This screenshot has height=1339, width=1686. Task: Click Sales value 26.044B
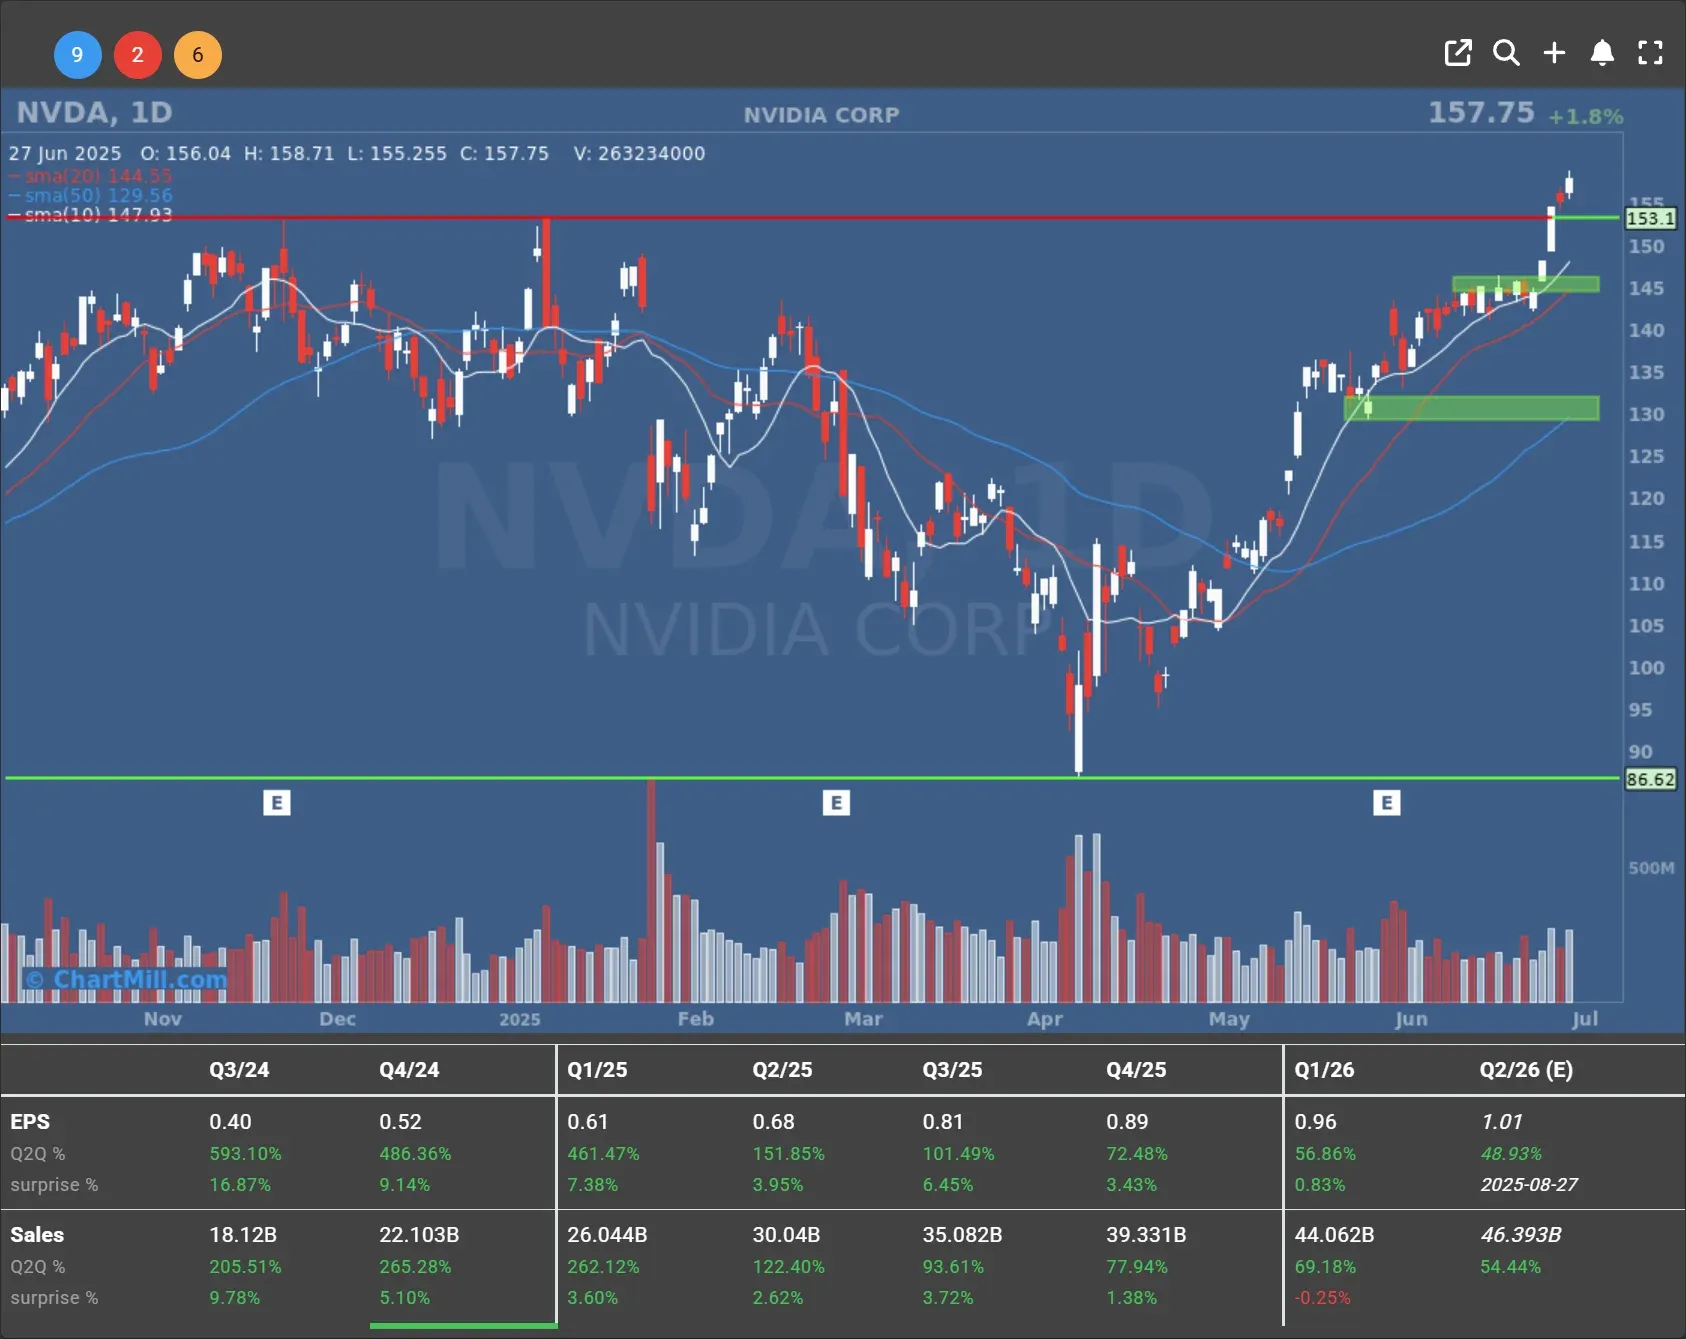pyautogui.click(x=607, y=1235)
